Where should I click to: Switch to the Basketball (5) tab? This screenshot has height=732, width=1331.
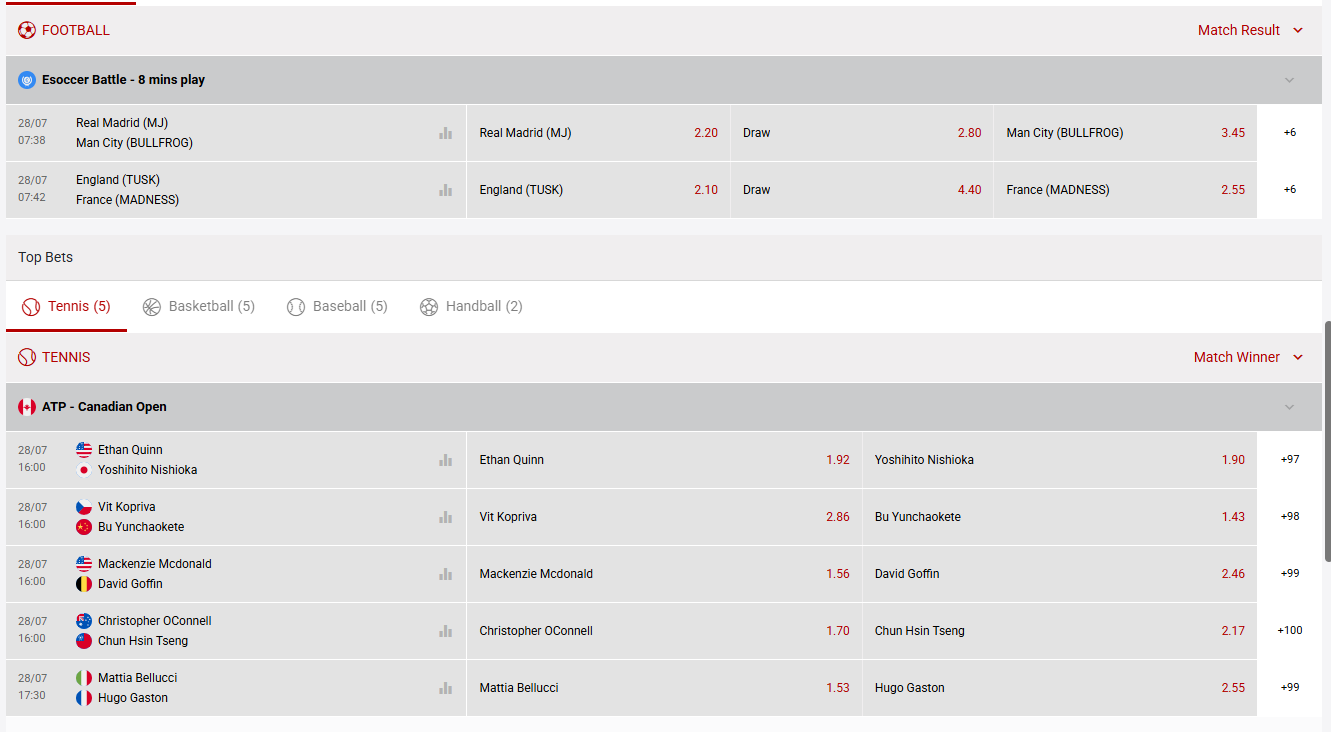(199, 306)
